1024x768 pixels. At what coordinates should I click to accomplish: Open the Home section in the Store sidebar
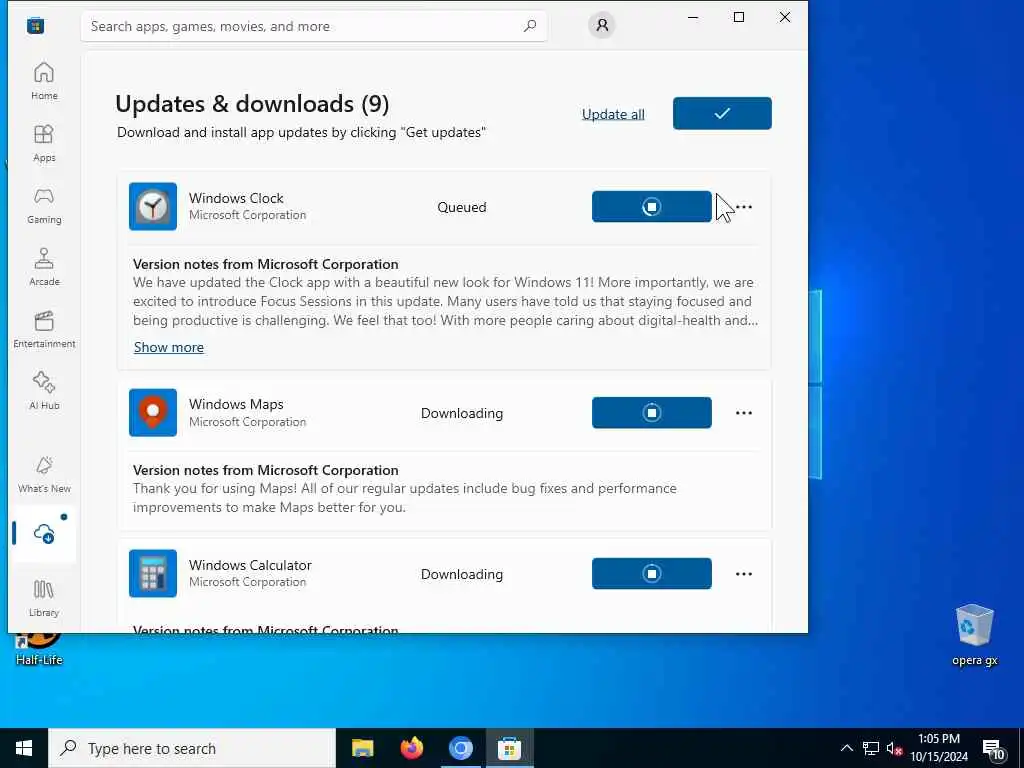[44, 81]
